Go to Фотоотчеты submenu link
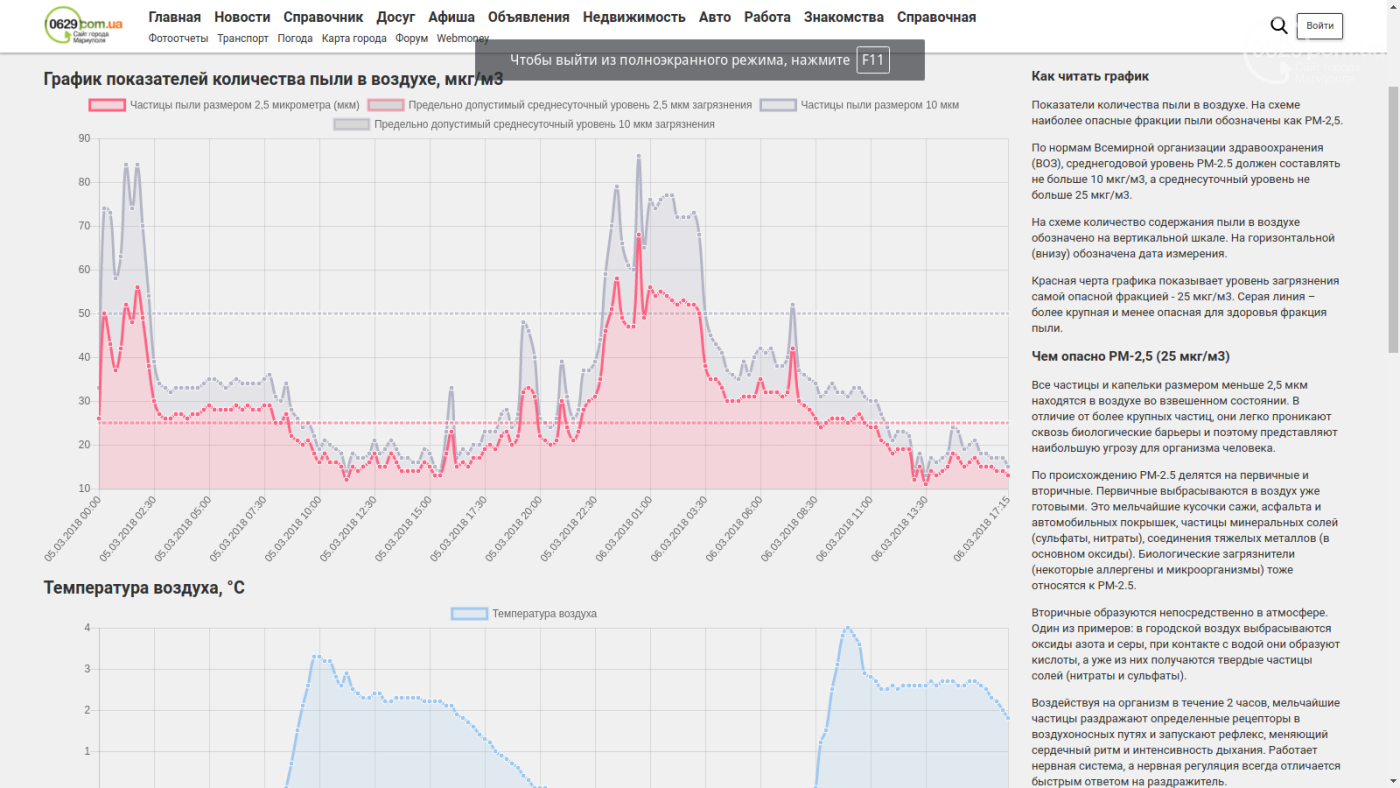The image size is (1400, 788). pyautogui.click(x=178, y=38)
